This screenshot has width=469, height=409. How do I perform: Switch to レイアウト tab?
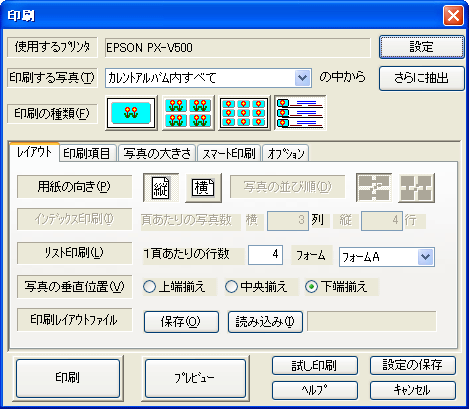pyautogui.click(x=34, y=153)
